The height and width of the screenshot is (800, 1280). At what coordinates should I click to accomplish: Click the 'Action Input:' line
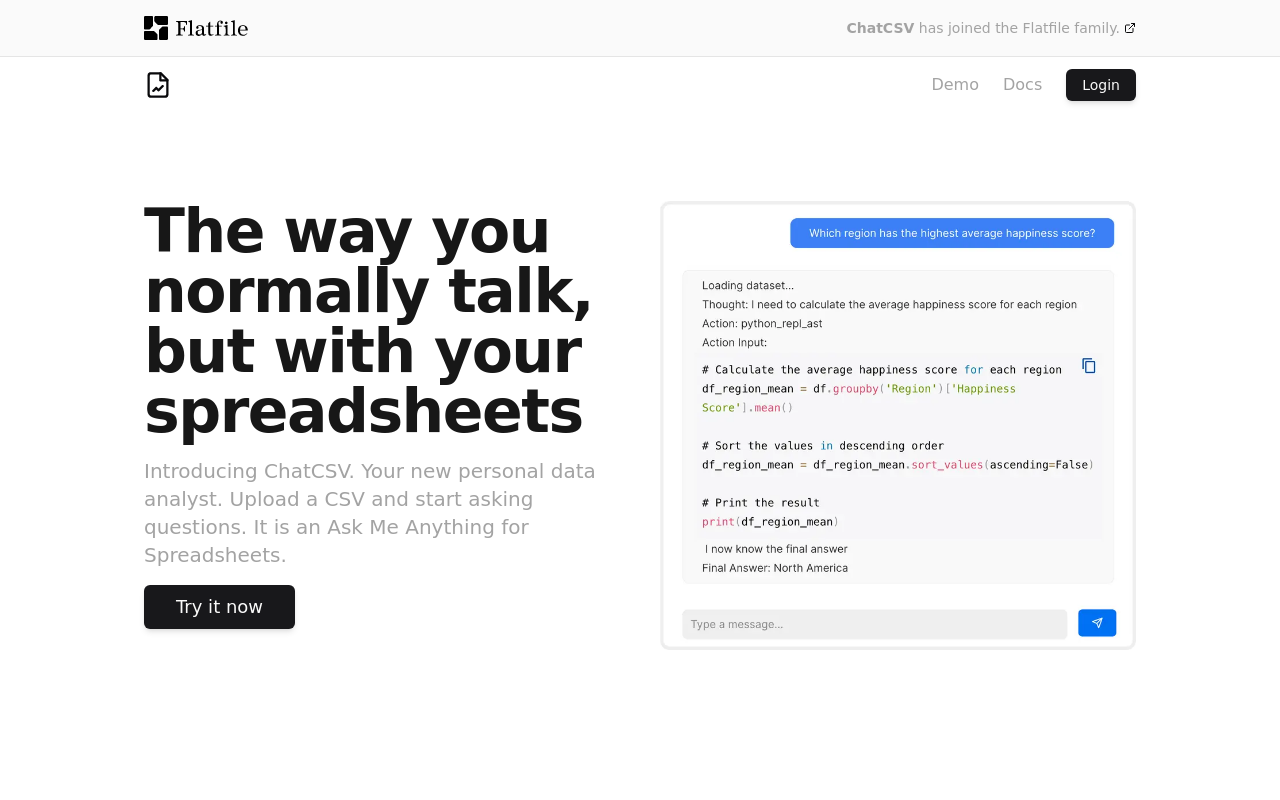pyautogui.click(x=734, y=342)
